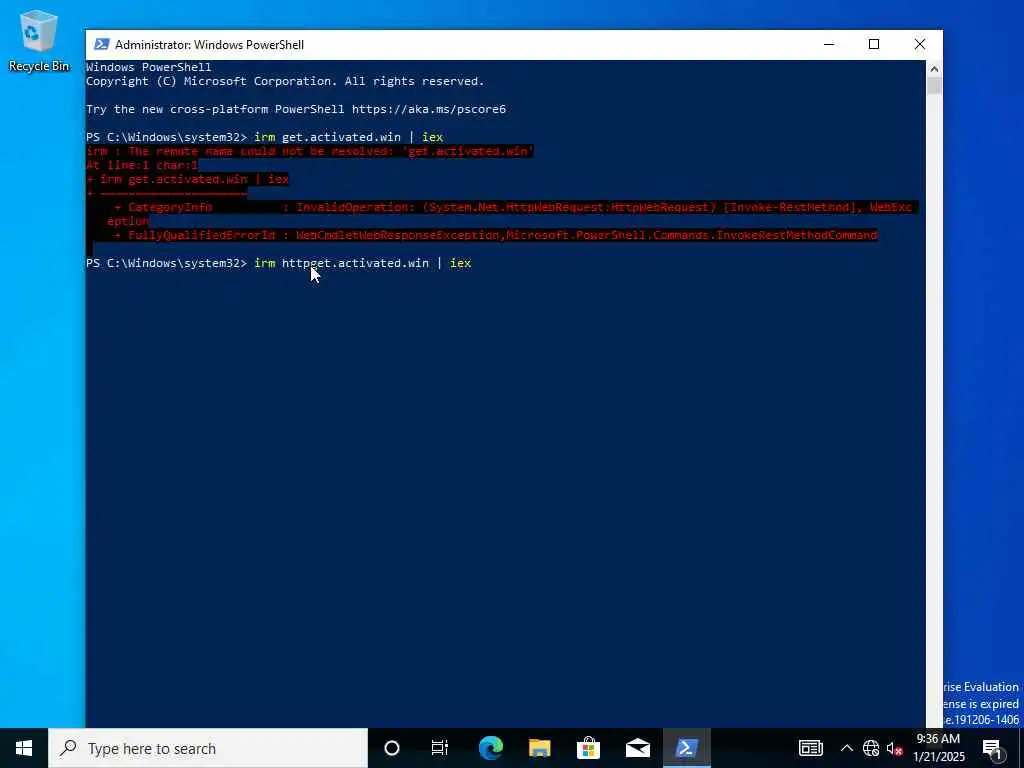
Task: Click 'httpget.activated.win' in current command
Action: (x=355, y=263)
